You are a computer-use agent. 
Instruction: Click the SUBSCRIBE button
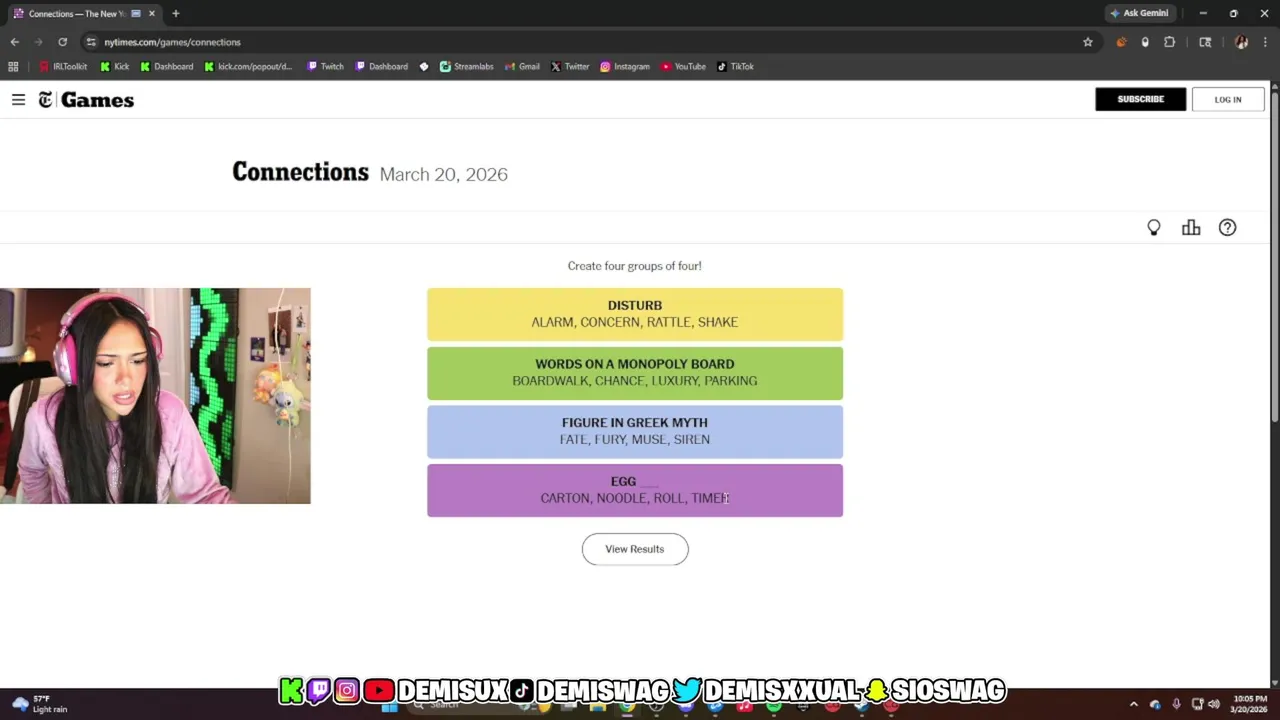coord(1140,99)
